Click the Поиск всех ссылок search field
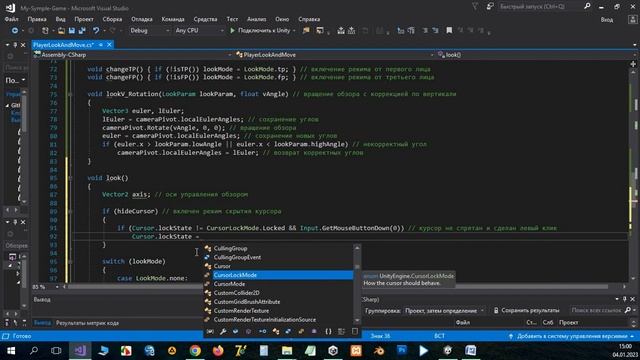 [598, 311]
